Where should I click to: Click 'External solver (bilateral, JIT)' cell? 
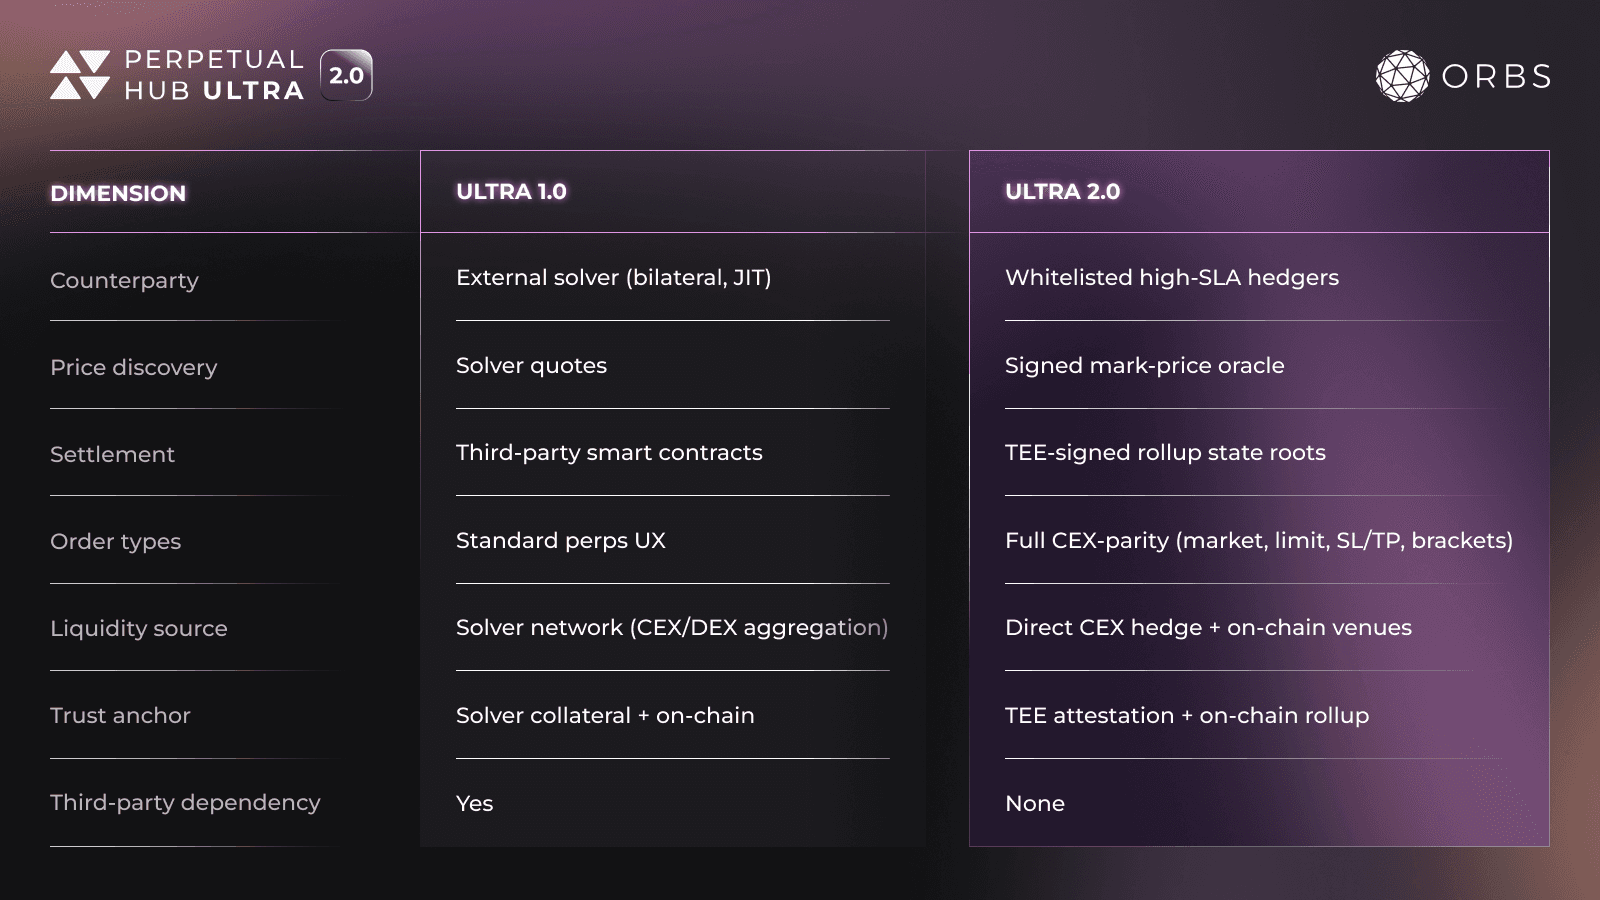tap(613, 277)
